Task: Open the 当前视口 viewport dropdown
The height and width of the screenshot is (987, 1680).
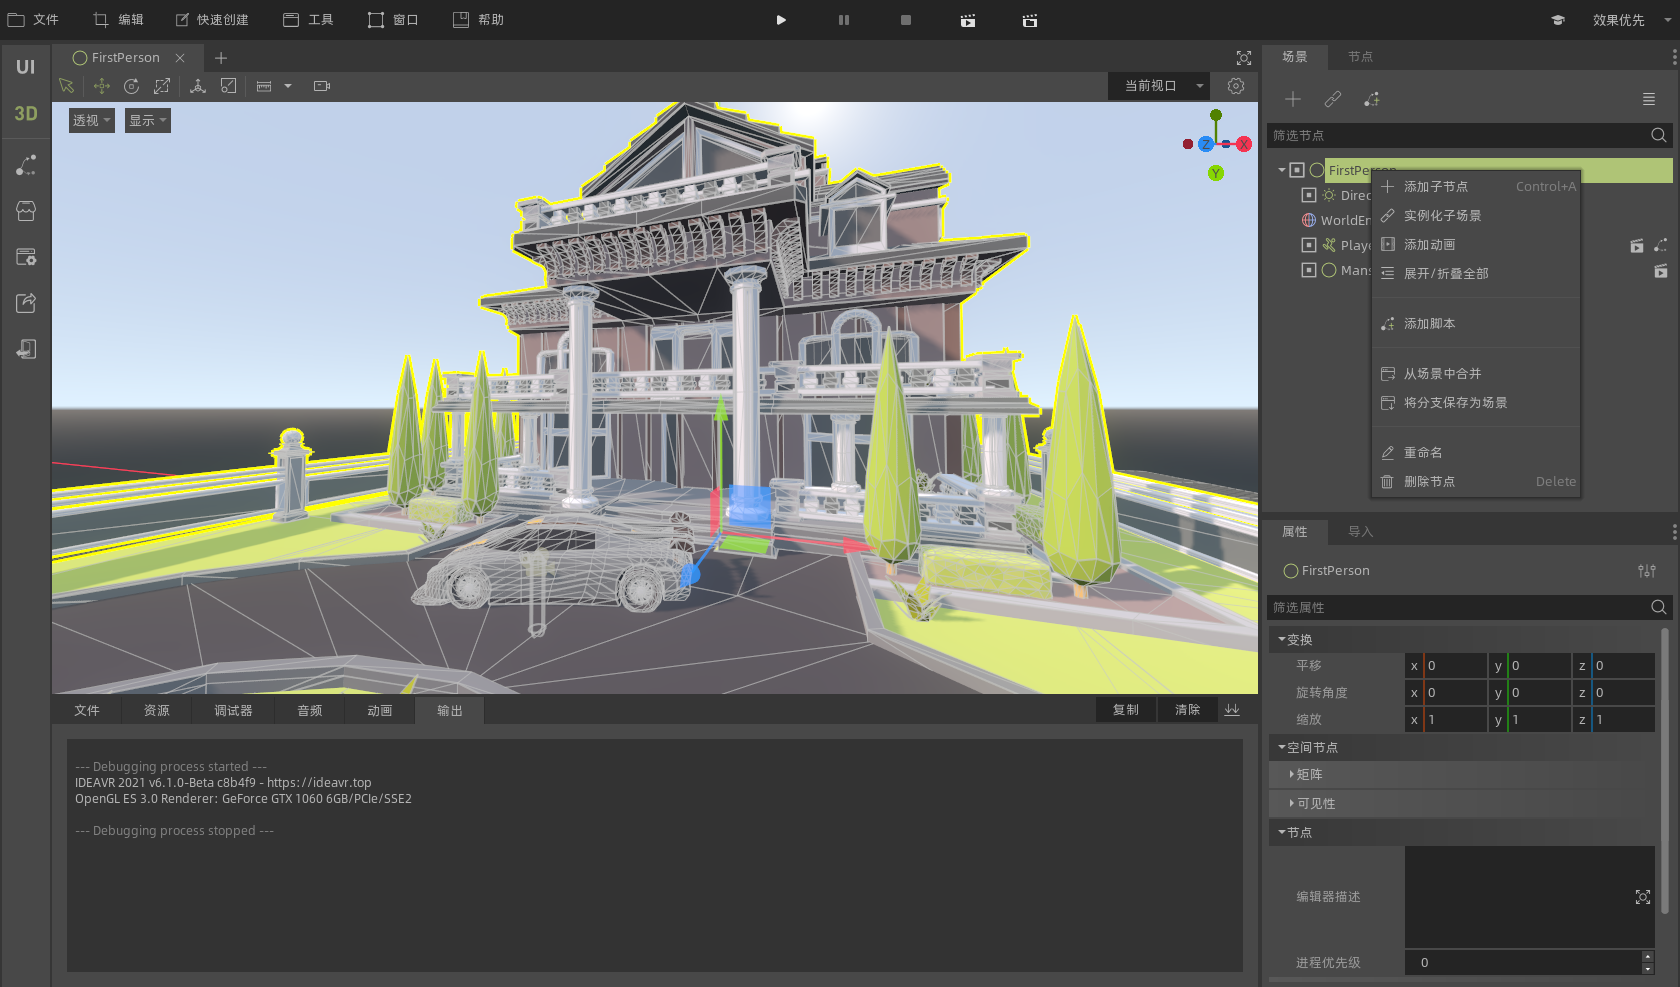Action: click(x=1159, y=86)
